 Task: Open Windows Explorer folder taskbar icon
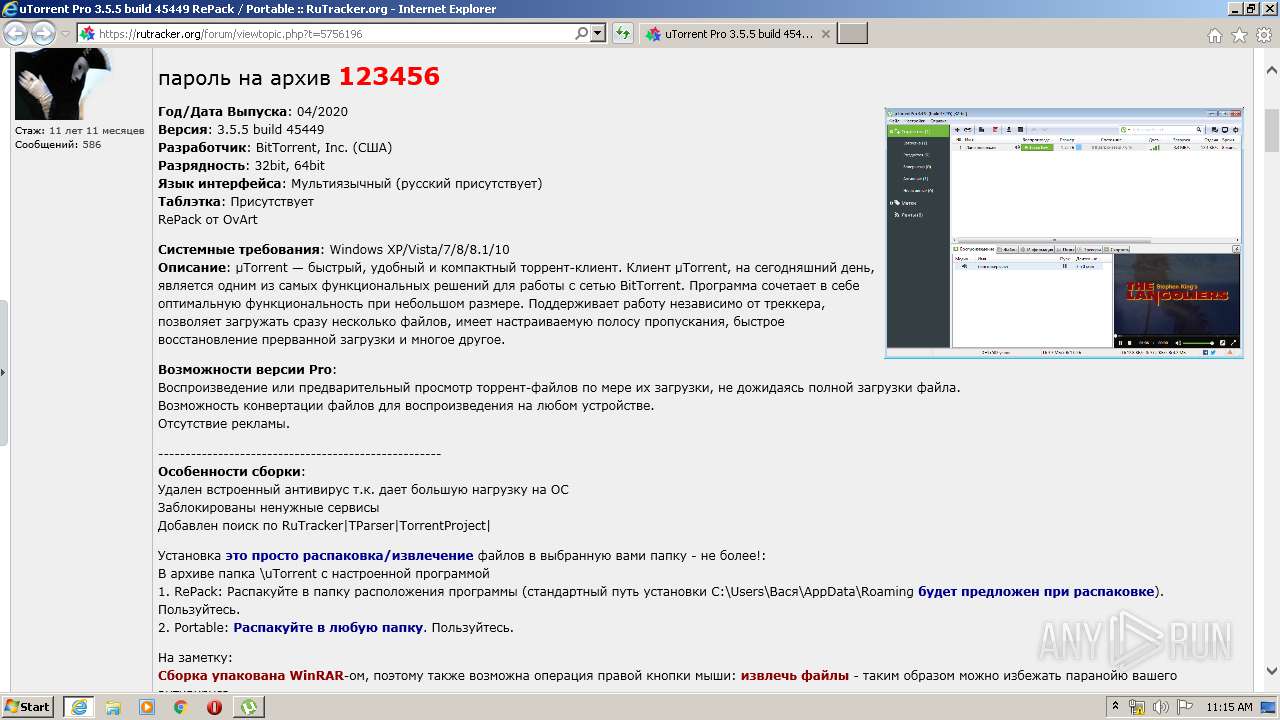click(x=113, y=706)
